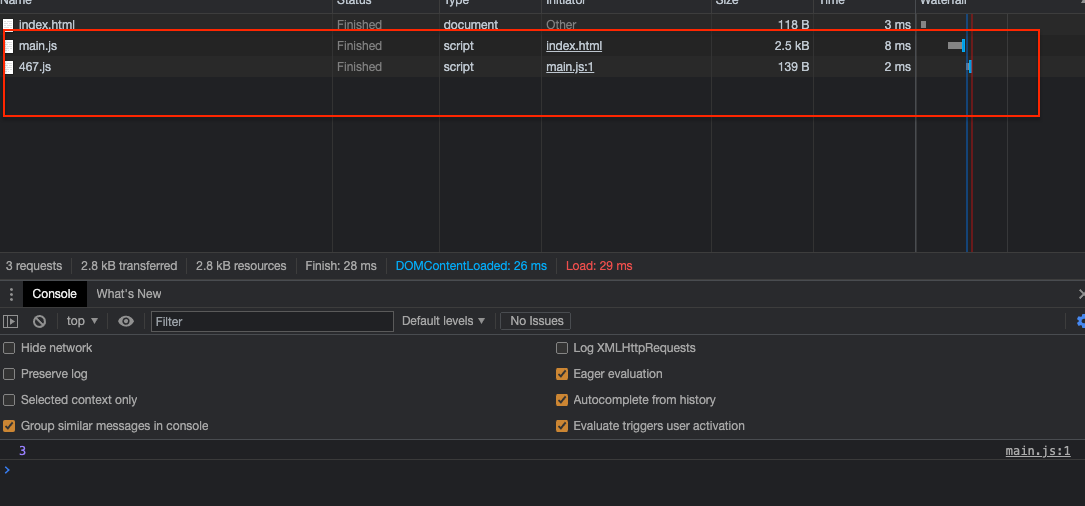
Task: Click Load: 29 ms summary
Action: 599,266
